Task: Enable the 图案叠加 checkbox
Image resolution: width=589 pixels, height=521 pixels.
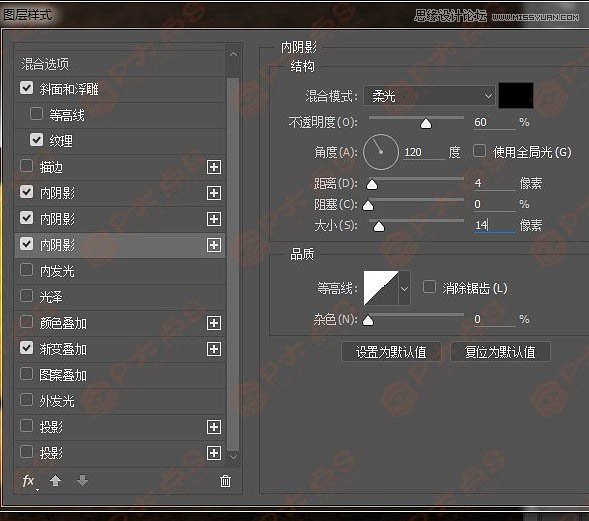Action: [x=26, y=374]
